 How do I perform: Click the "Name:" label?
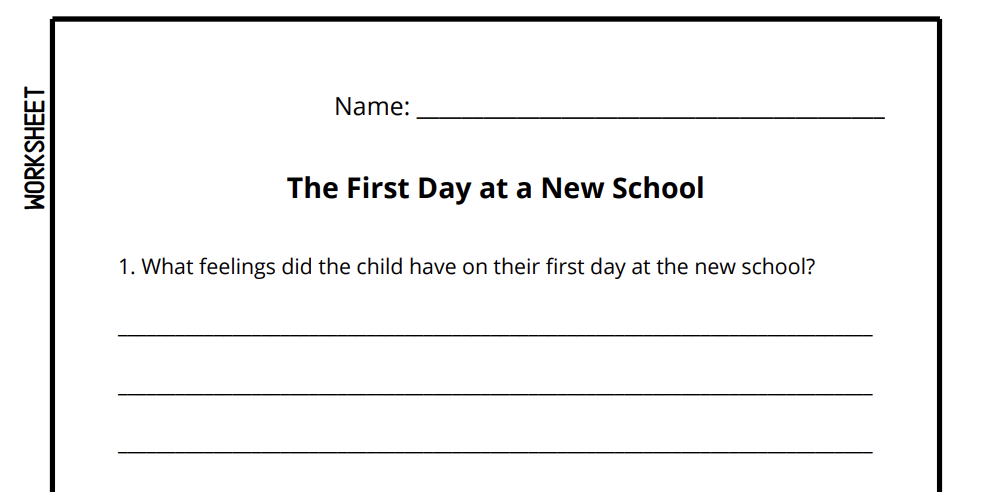pyautogui.click(x=372, y=107)
